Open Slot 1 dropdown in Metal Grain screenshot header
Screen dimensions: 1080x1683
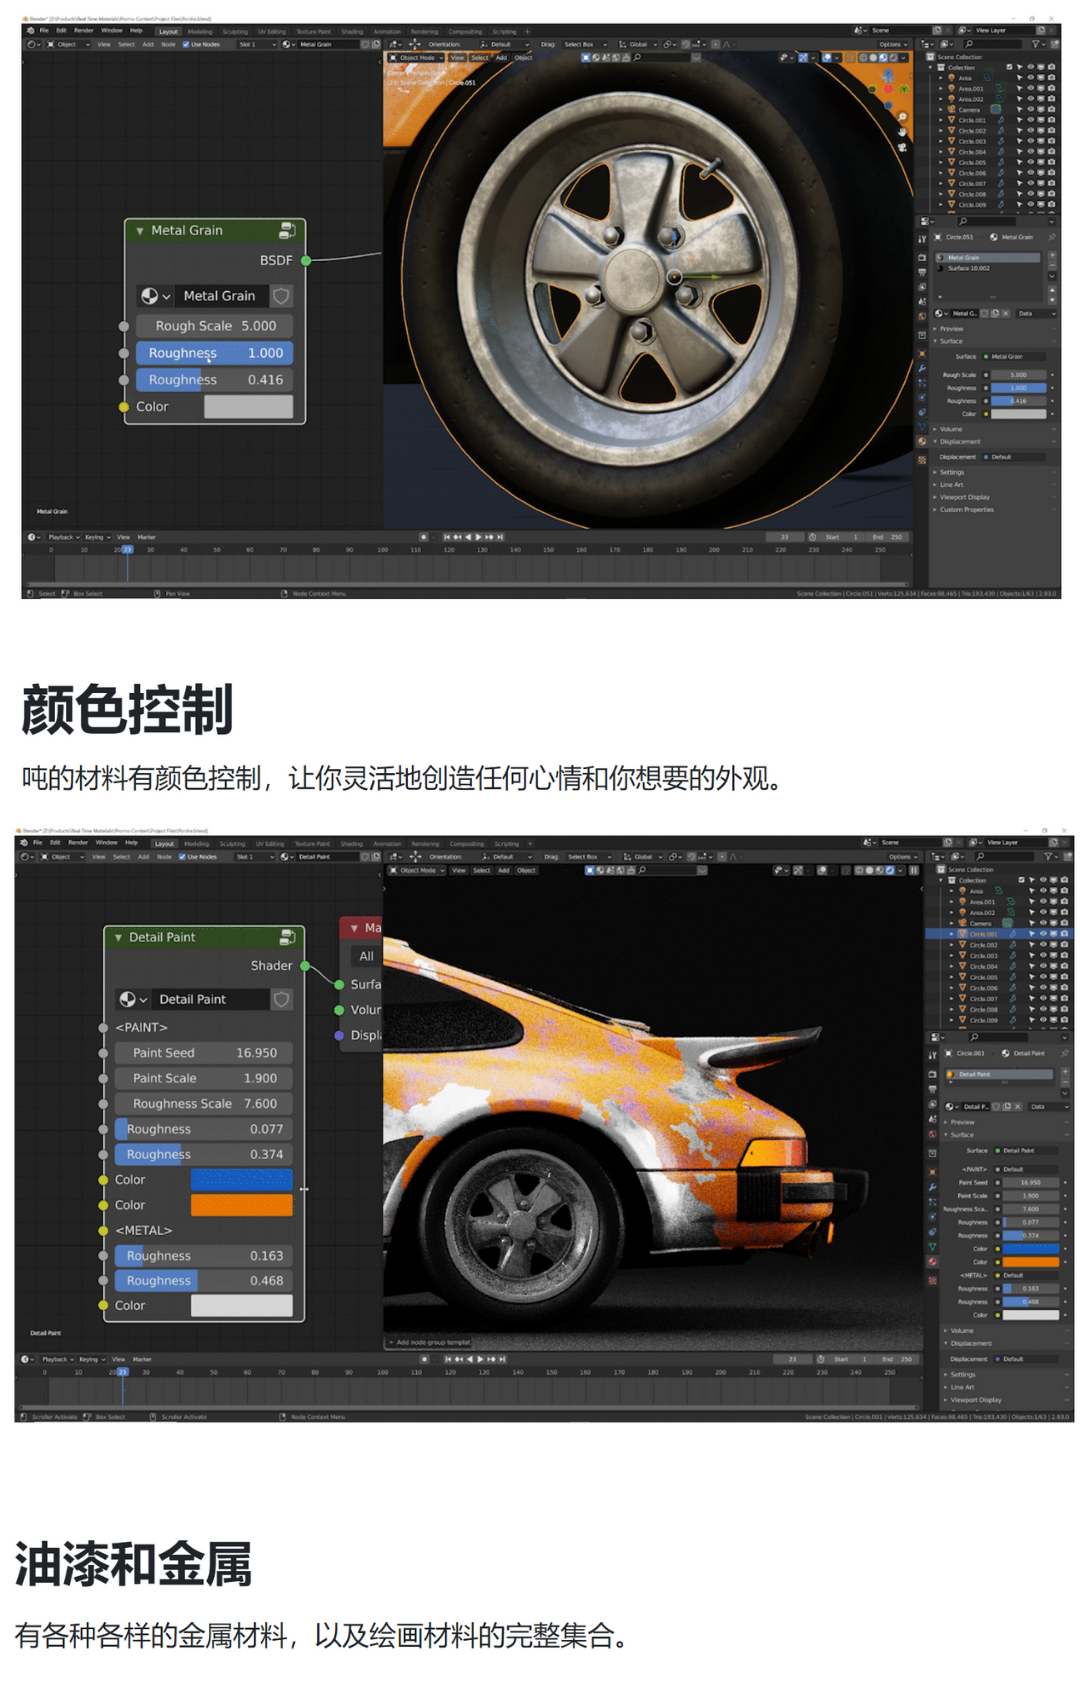(257, 44)
